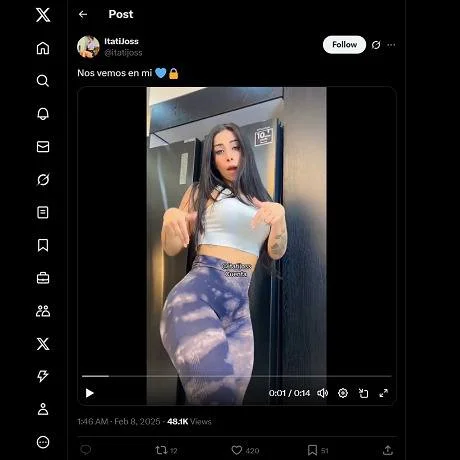Expand the More circle menu in sidebar
This screenshot has width=460, height=460.
pyautogui.click(x=43, y=442)
